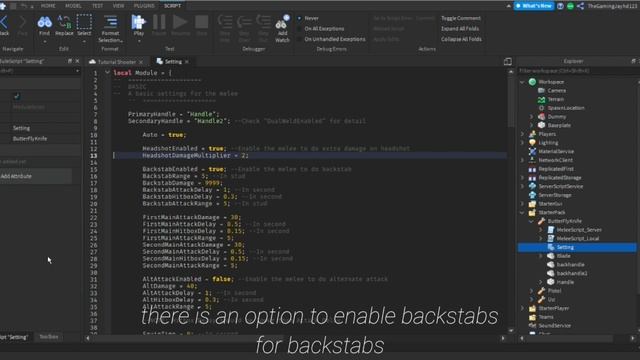Click the TheGamingJayhd123 username
640x360 pixels.
[x=612, y=6]
